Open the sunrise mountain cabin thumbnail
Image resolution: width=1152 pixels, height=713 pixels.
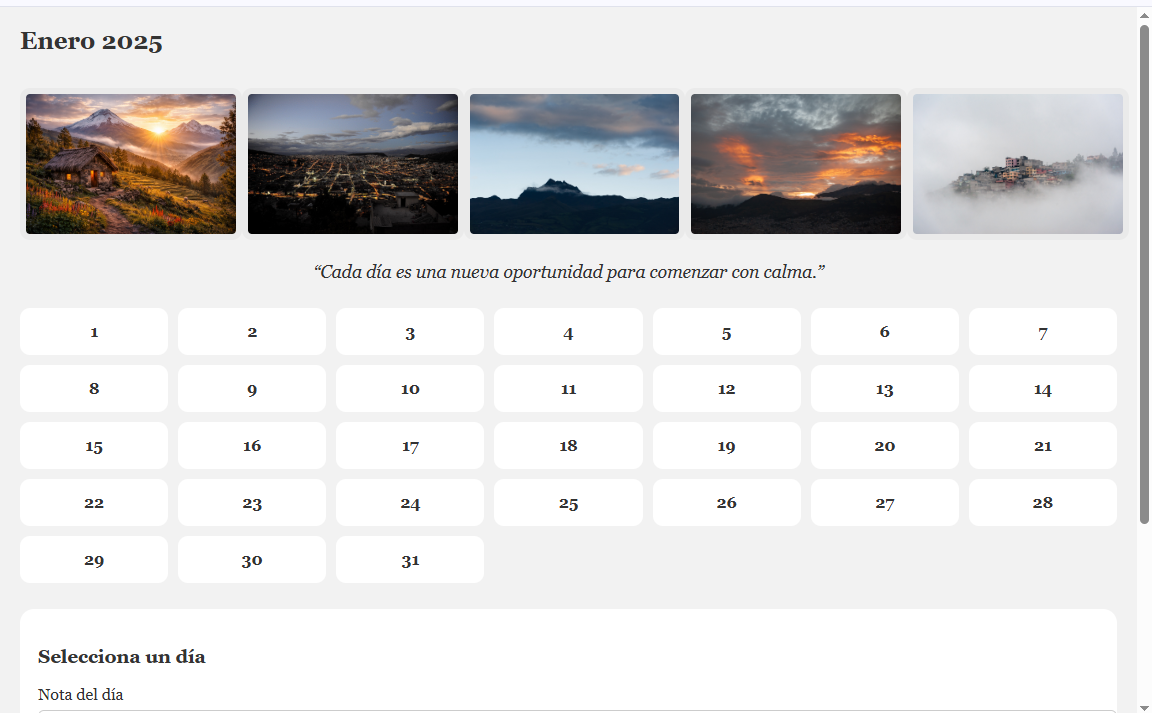[131, 164]
